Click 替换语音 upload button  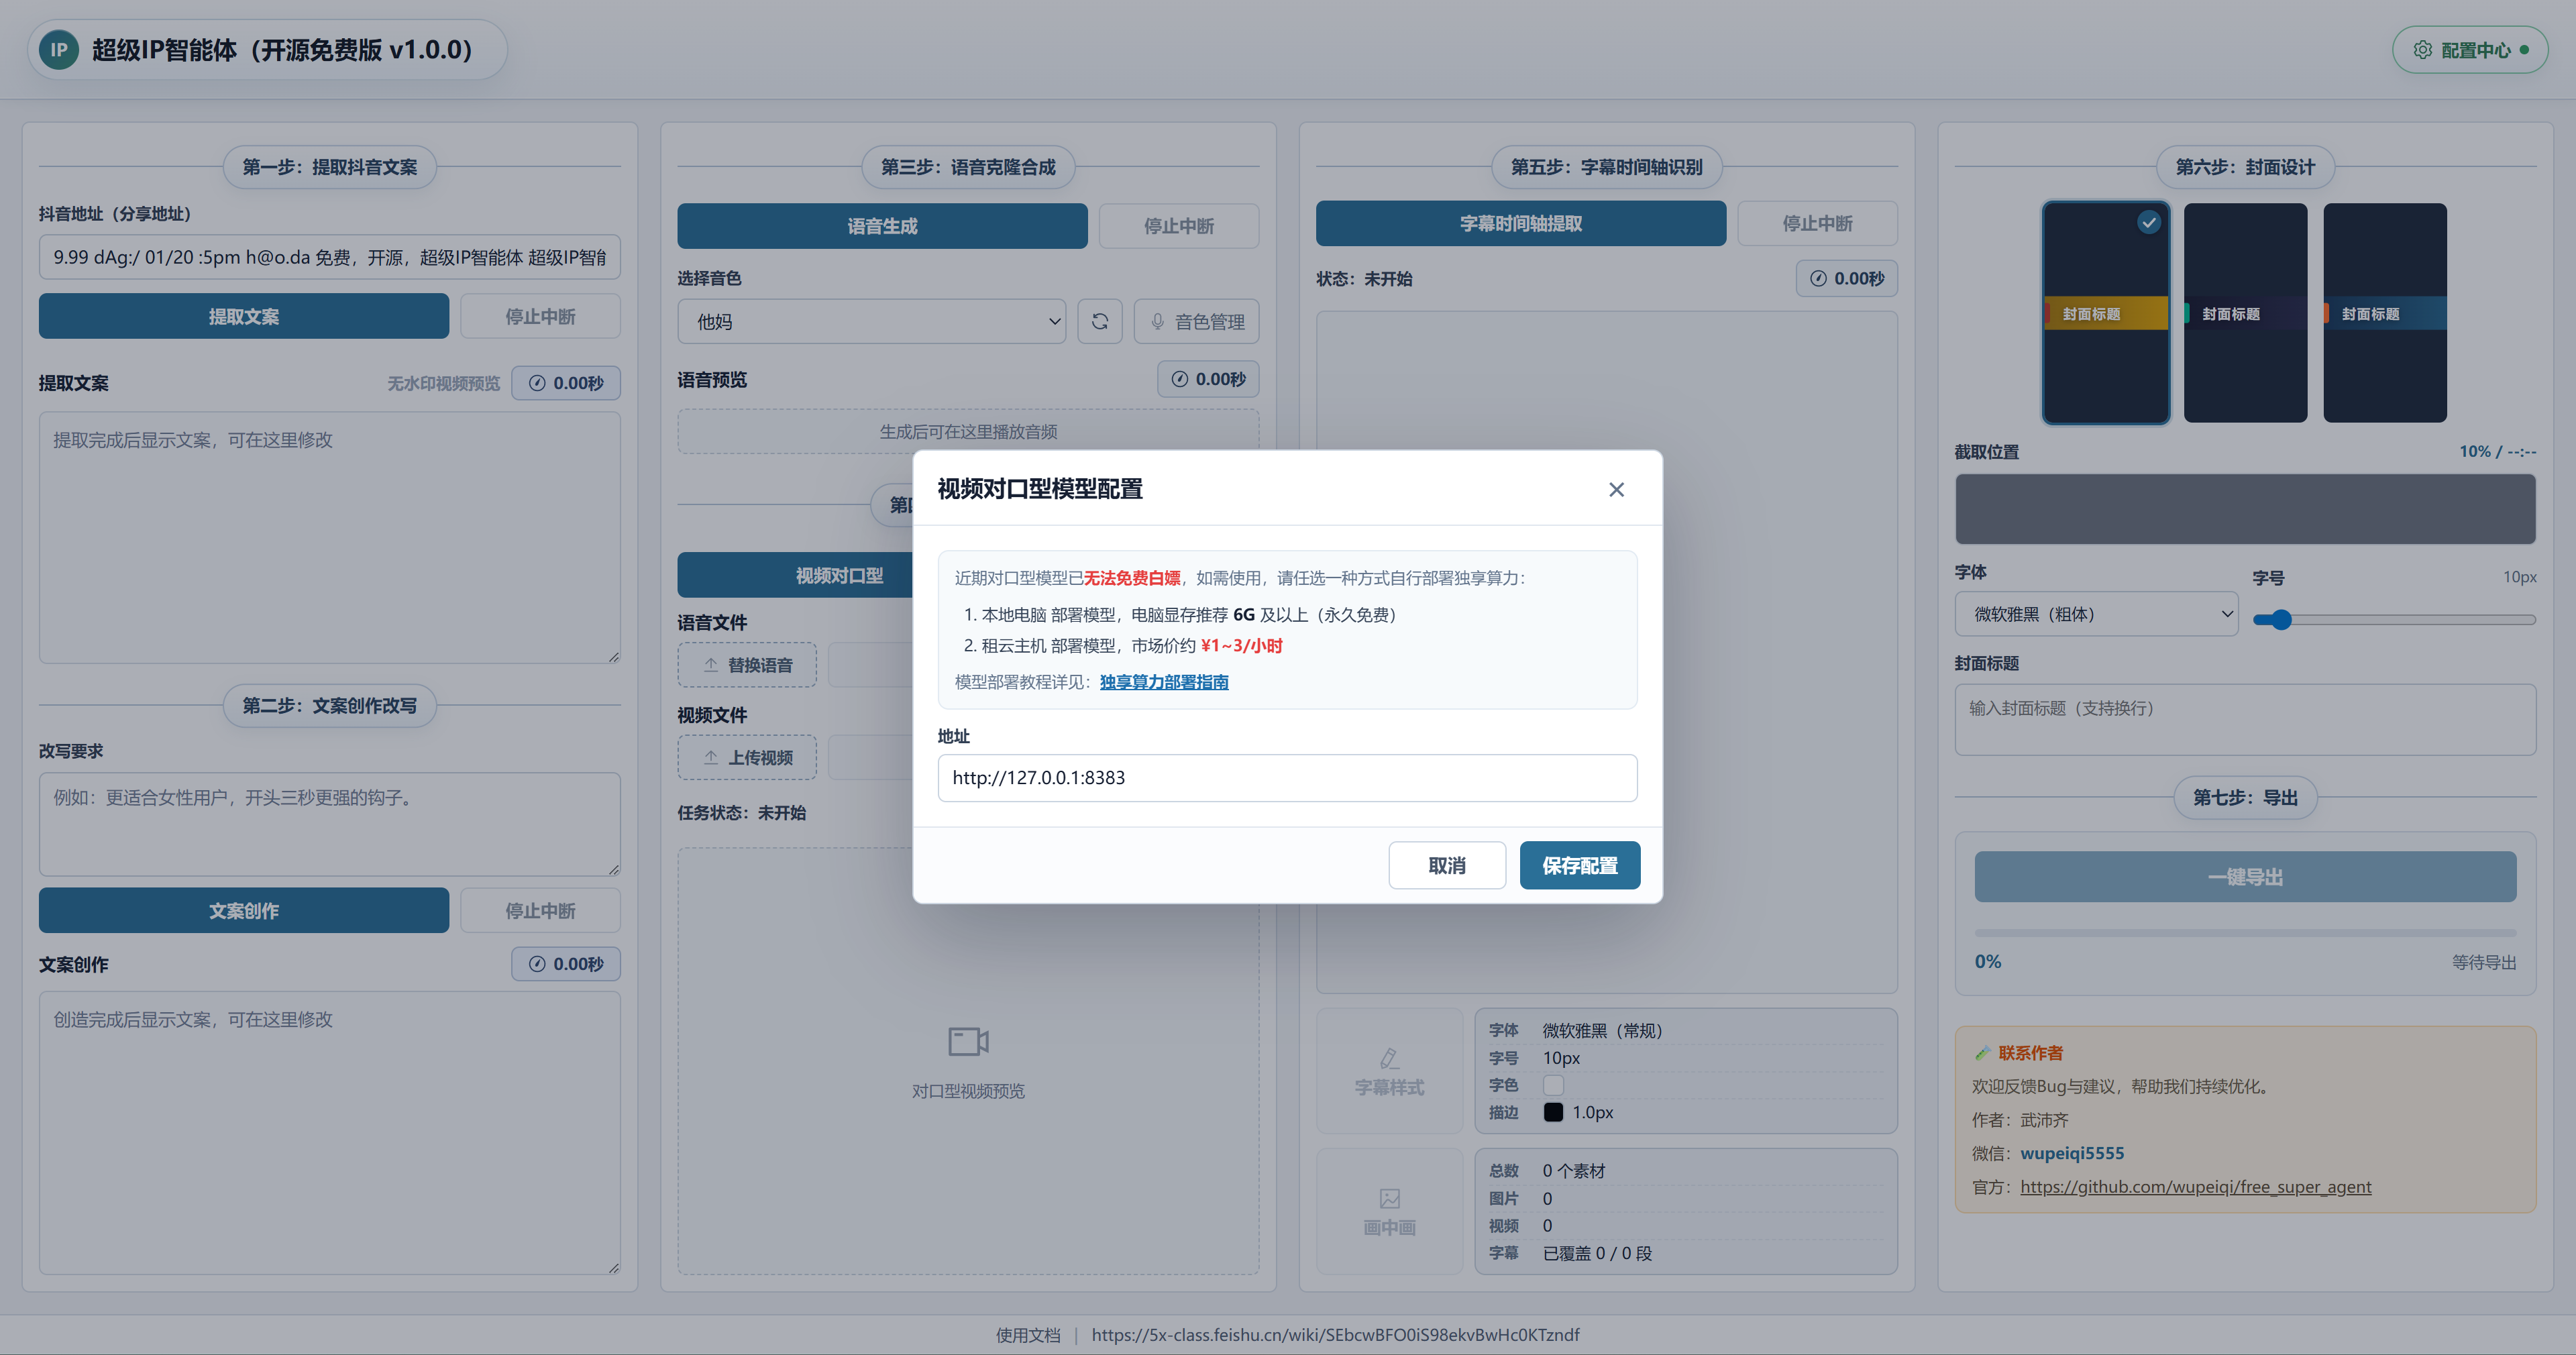pos(747,665)
